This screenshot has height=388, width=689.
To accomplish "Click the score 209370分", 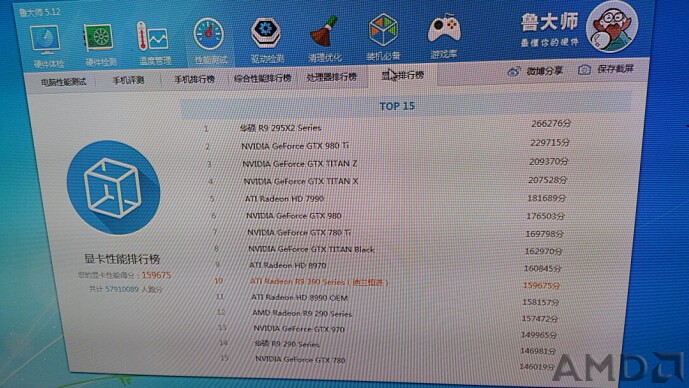I will tap(549, 162).
